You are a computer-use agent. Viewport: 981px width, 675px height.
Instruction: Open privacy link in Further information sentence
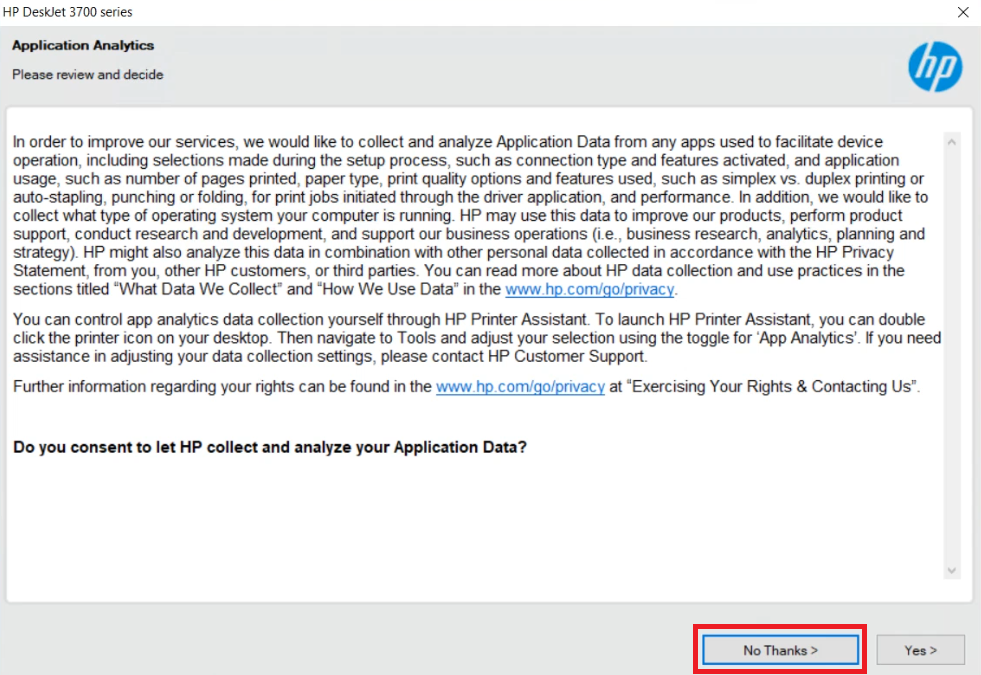point(520,387)
